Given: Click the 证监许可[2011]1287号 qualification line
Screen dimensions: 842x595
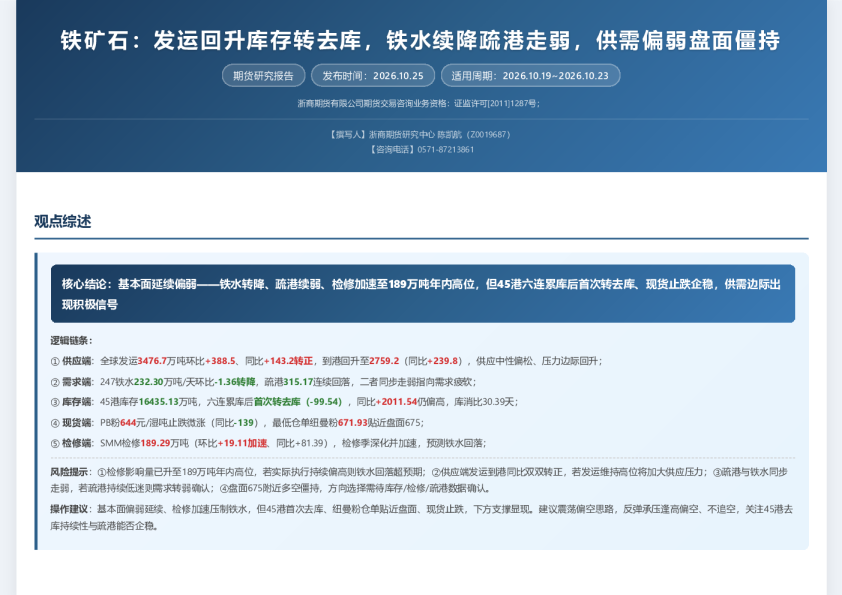Looking at the screenshot, I should click(x=419, y=103).
